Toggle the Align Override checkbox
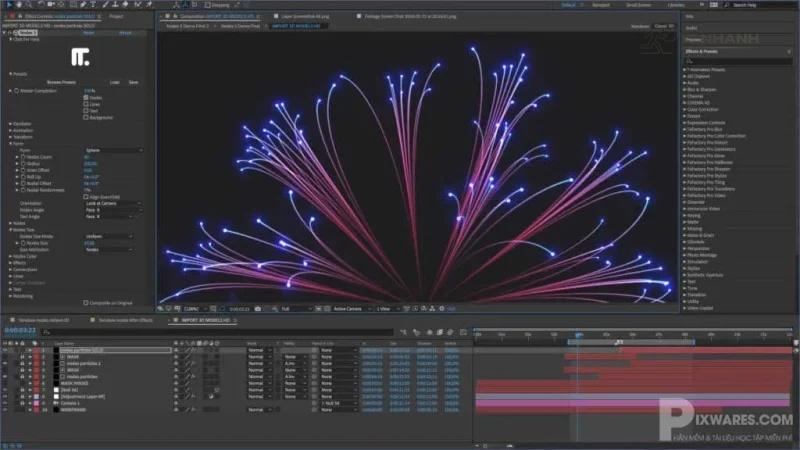The width and height of the screenshot is (800, 450). 86,196
